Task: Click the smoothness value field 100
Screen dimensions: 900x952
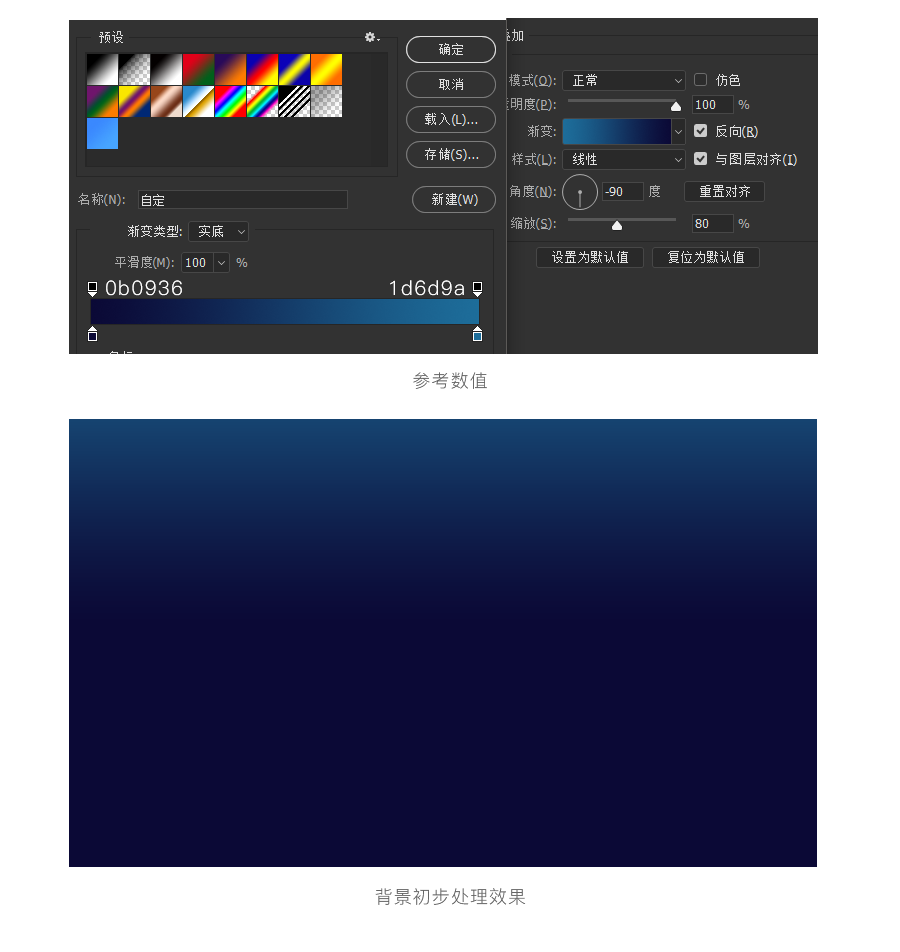Action: tap(197, 263)
